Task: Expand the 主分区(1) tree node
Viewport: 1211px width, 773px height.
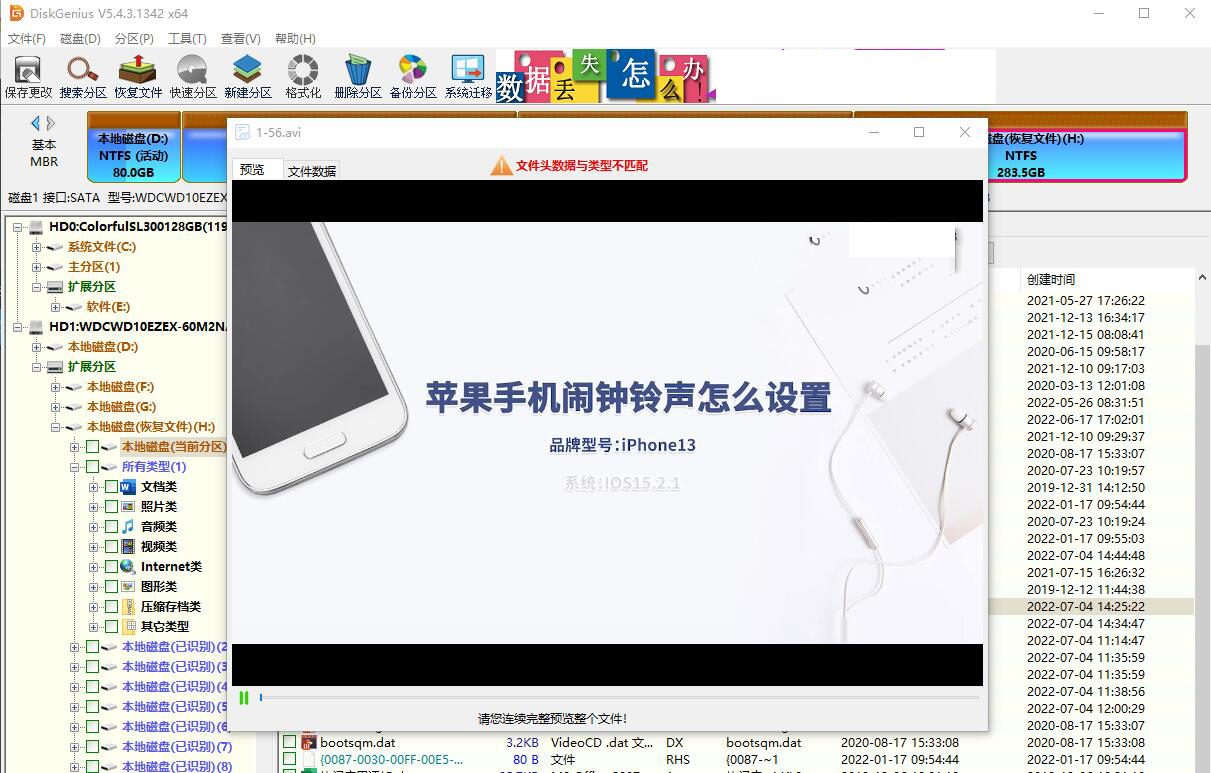Action: (37, 267)
